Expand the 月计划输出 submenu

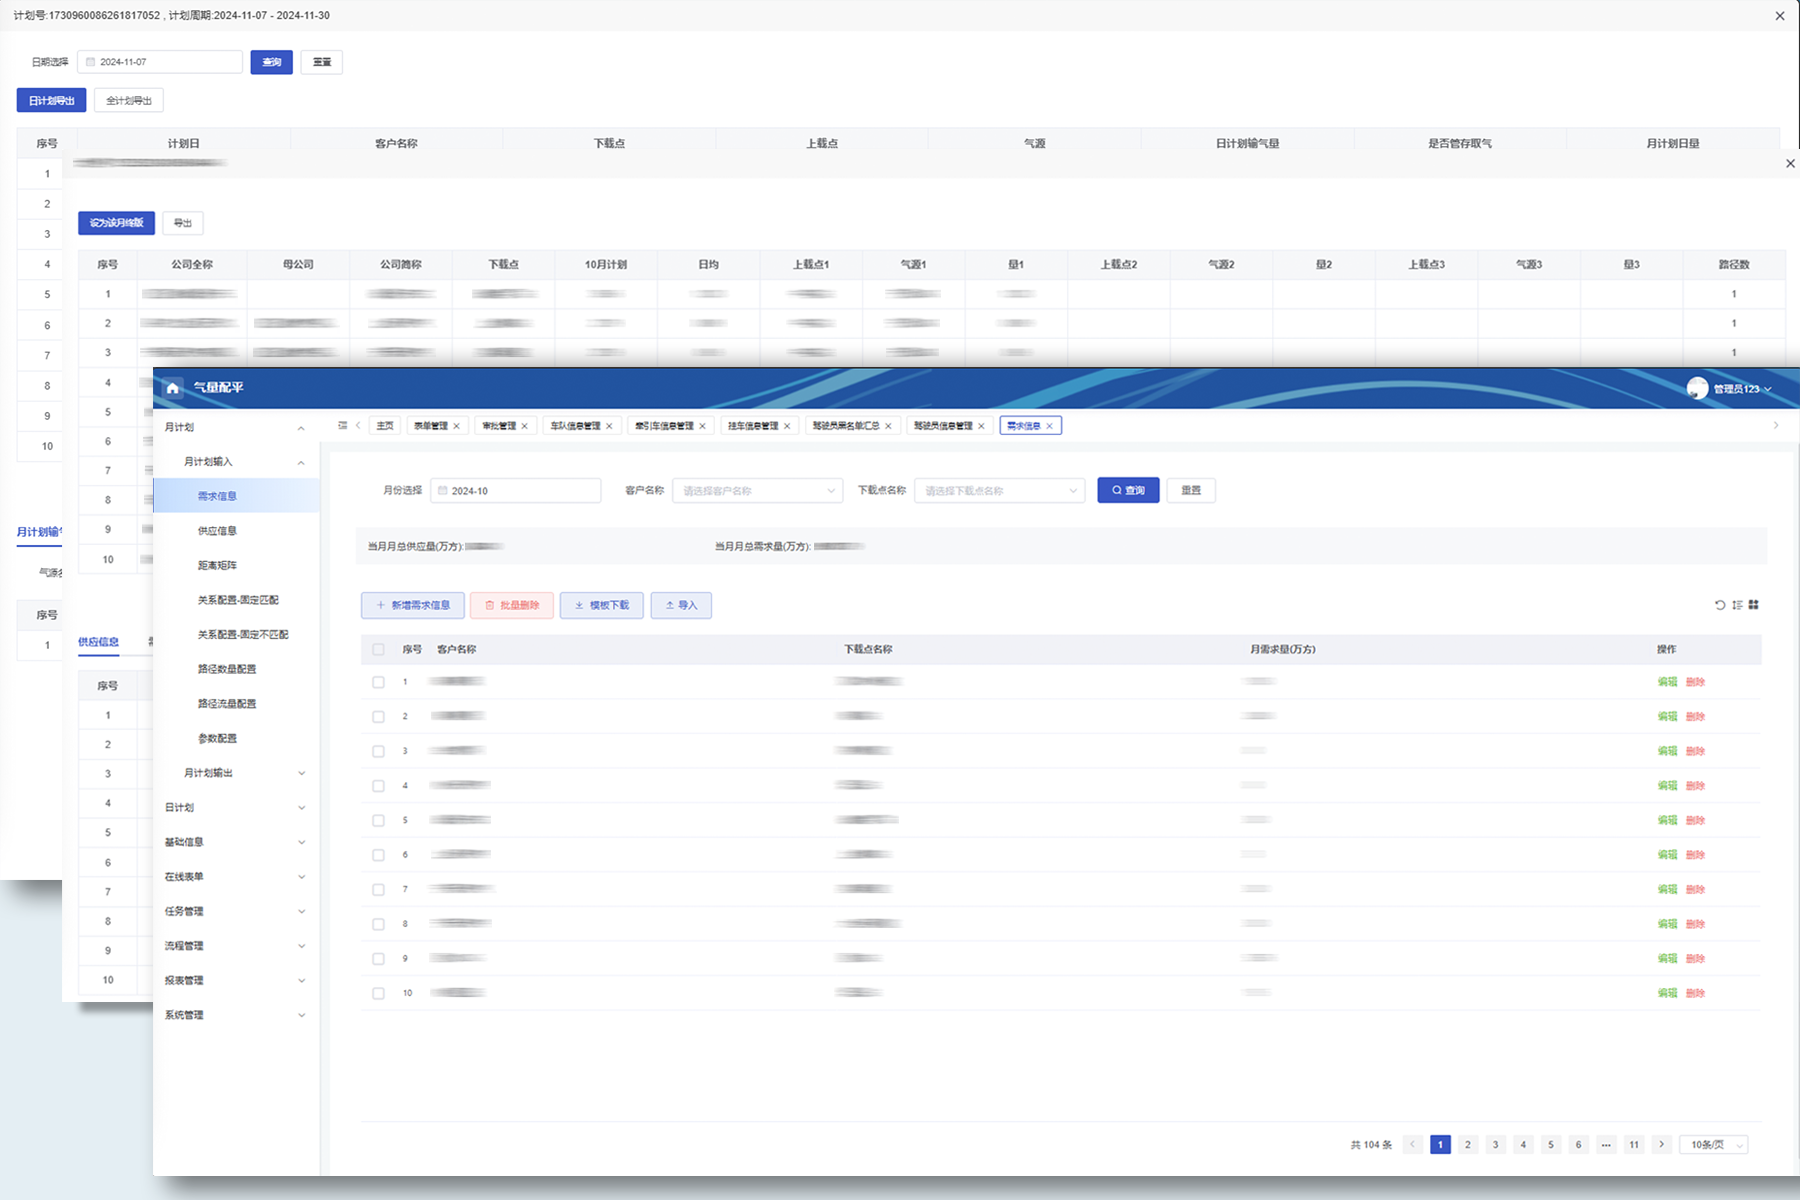pyautogui.click(x=301, y=773)
